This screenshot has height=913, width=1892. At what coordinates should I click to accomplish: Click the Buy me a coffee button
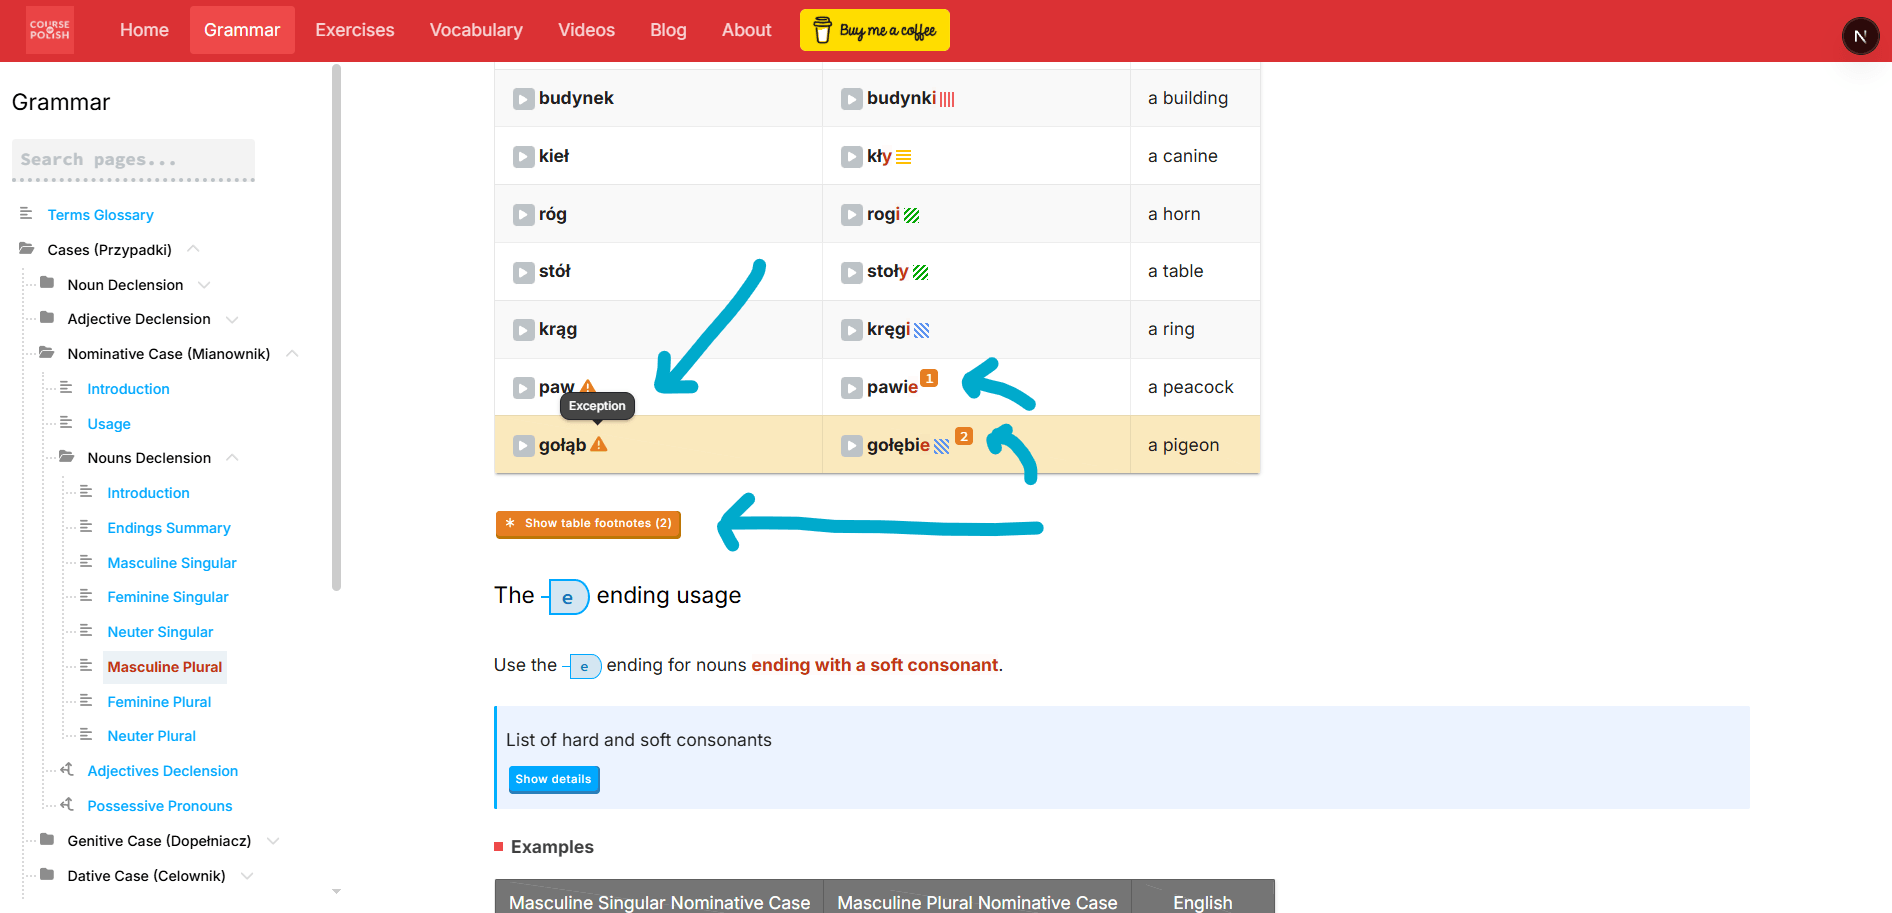tap(874, 30)
